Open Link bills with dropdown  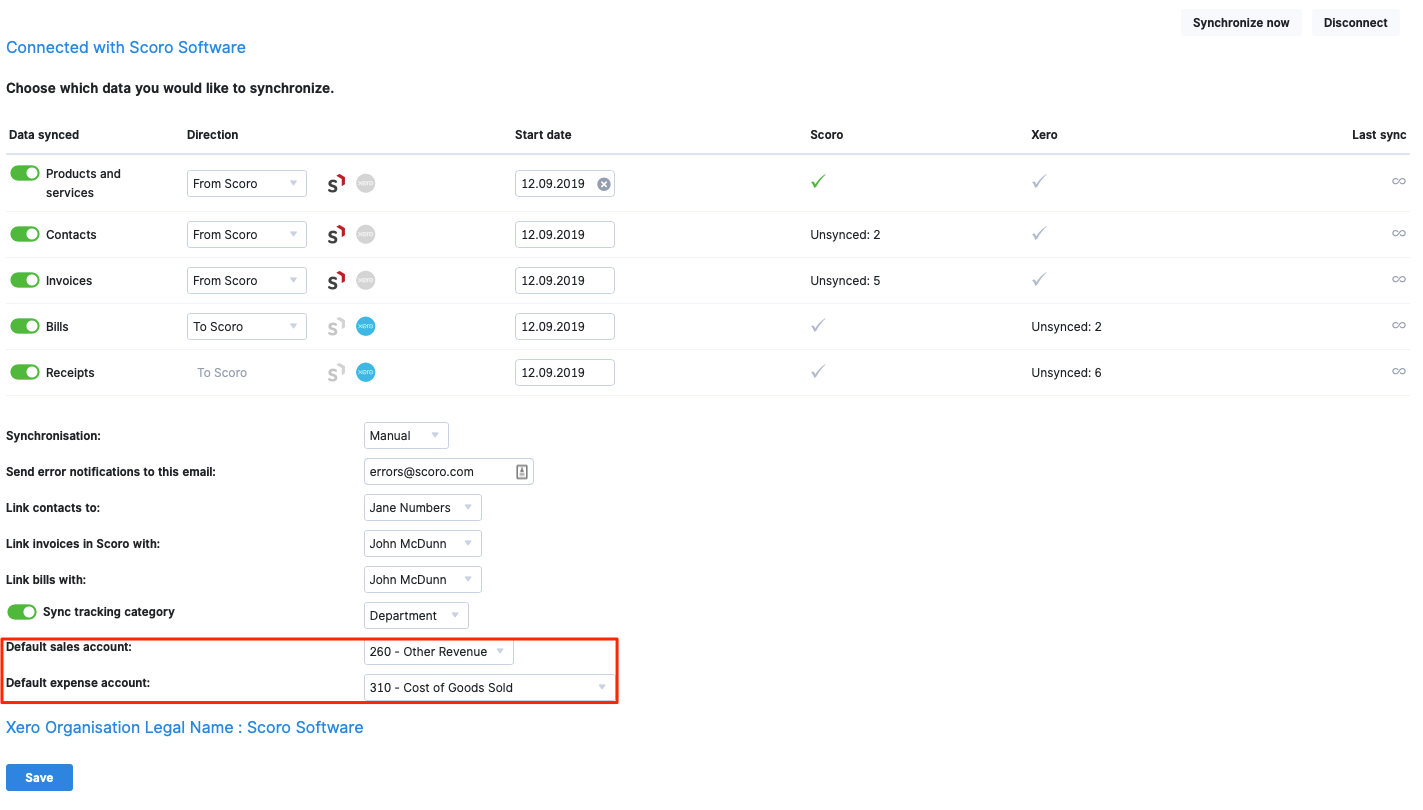[x=423, y=580]
